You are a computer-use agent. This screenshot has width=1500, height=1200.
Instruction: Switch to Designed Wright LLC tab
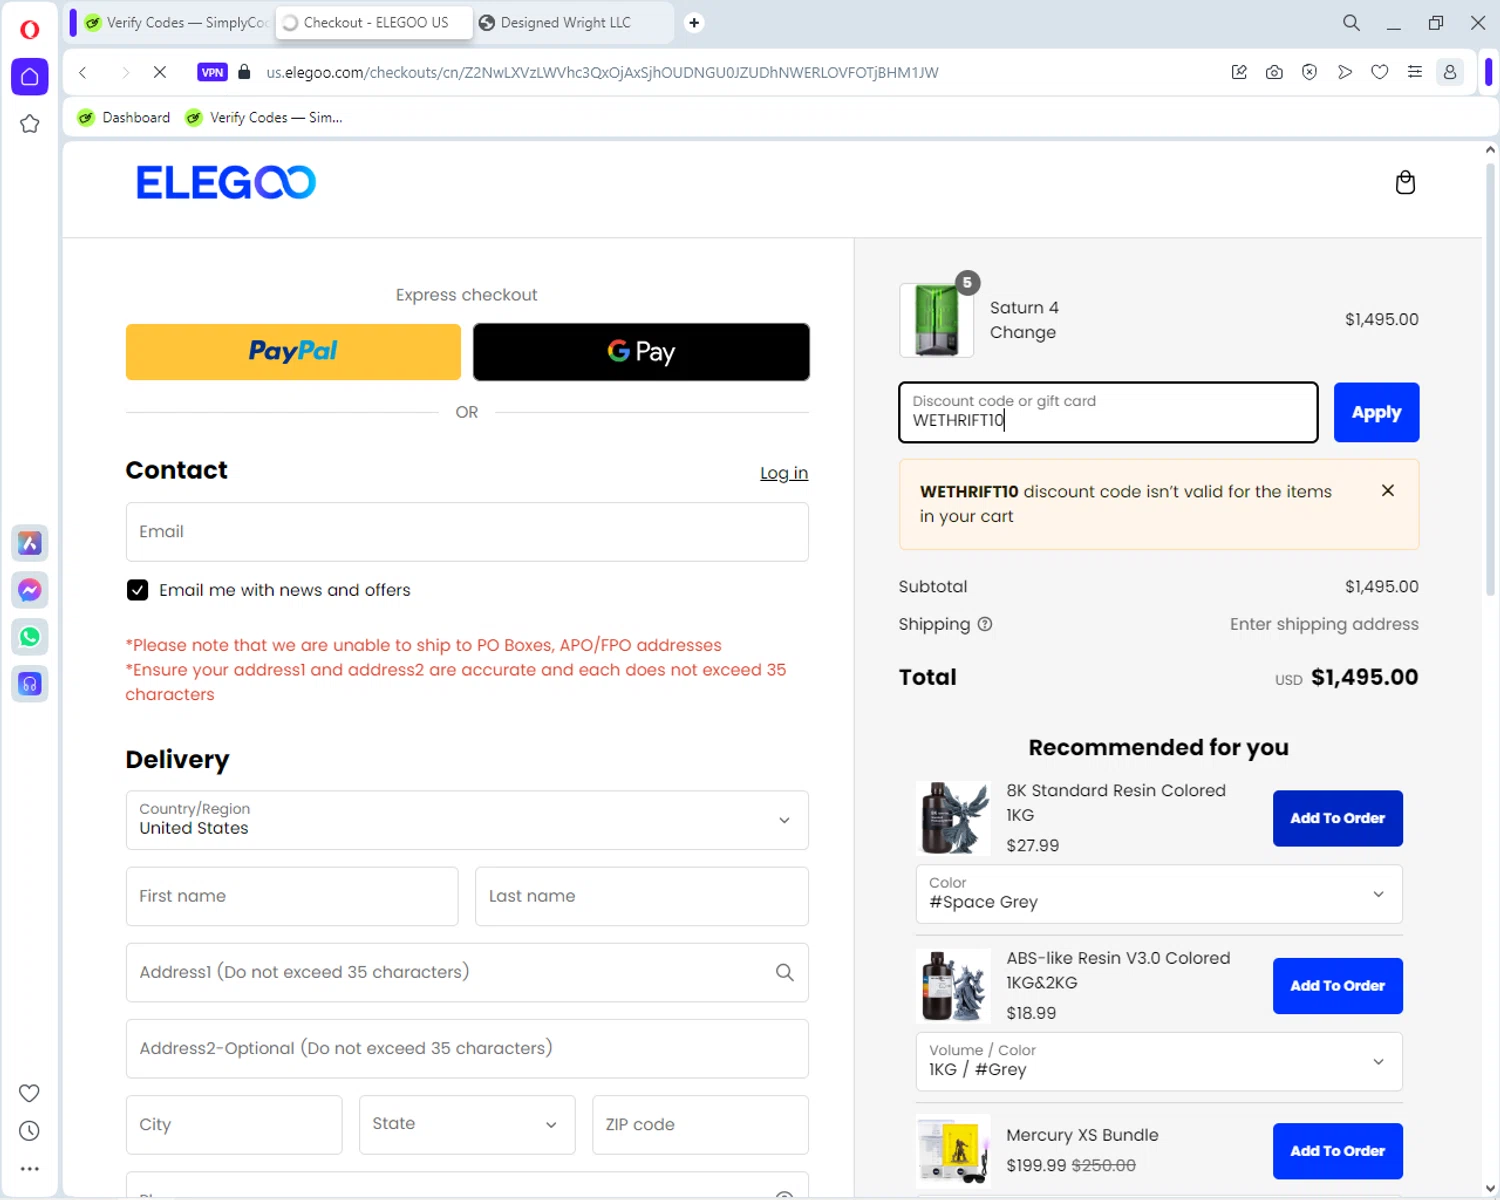tap(572, 22)
